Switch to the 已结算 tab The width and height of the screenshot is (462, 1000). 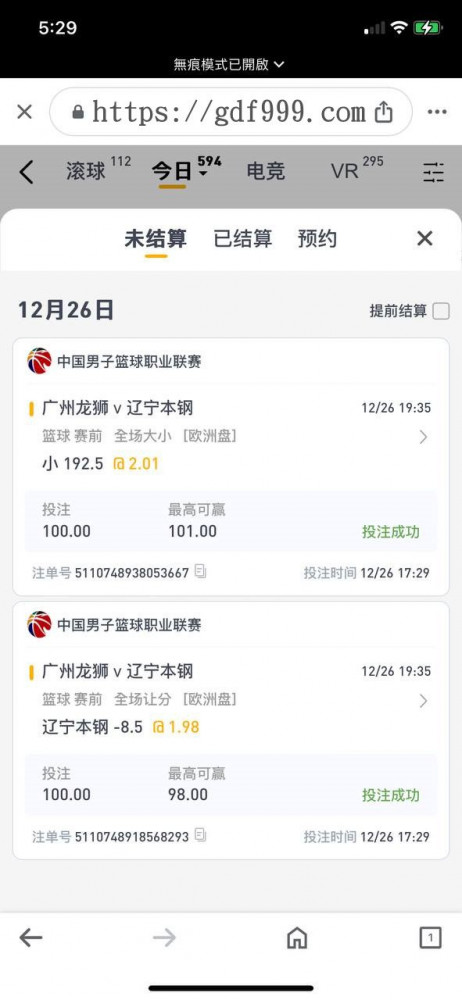click(242, 239)
